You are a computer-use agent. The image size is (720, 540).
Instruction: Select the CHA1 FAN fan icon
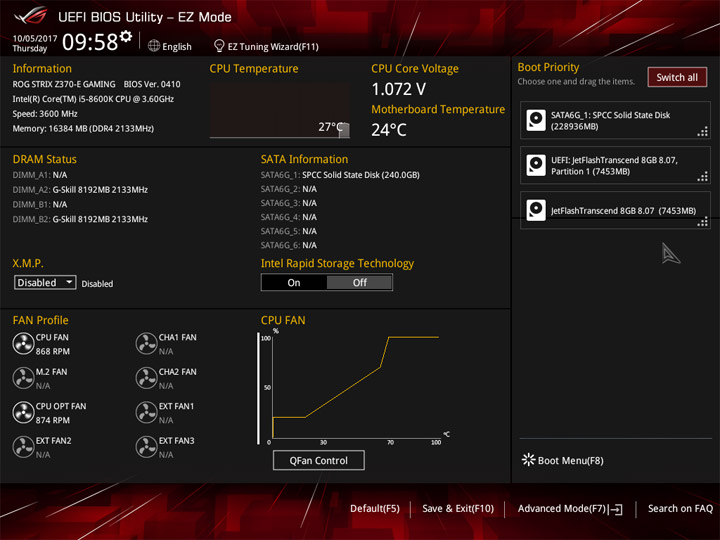click(x=146, y=344)
